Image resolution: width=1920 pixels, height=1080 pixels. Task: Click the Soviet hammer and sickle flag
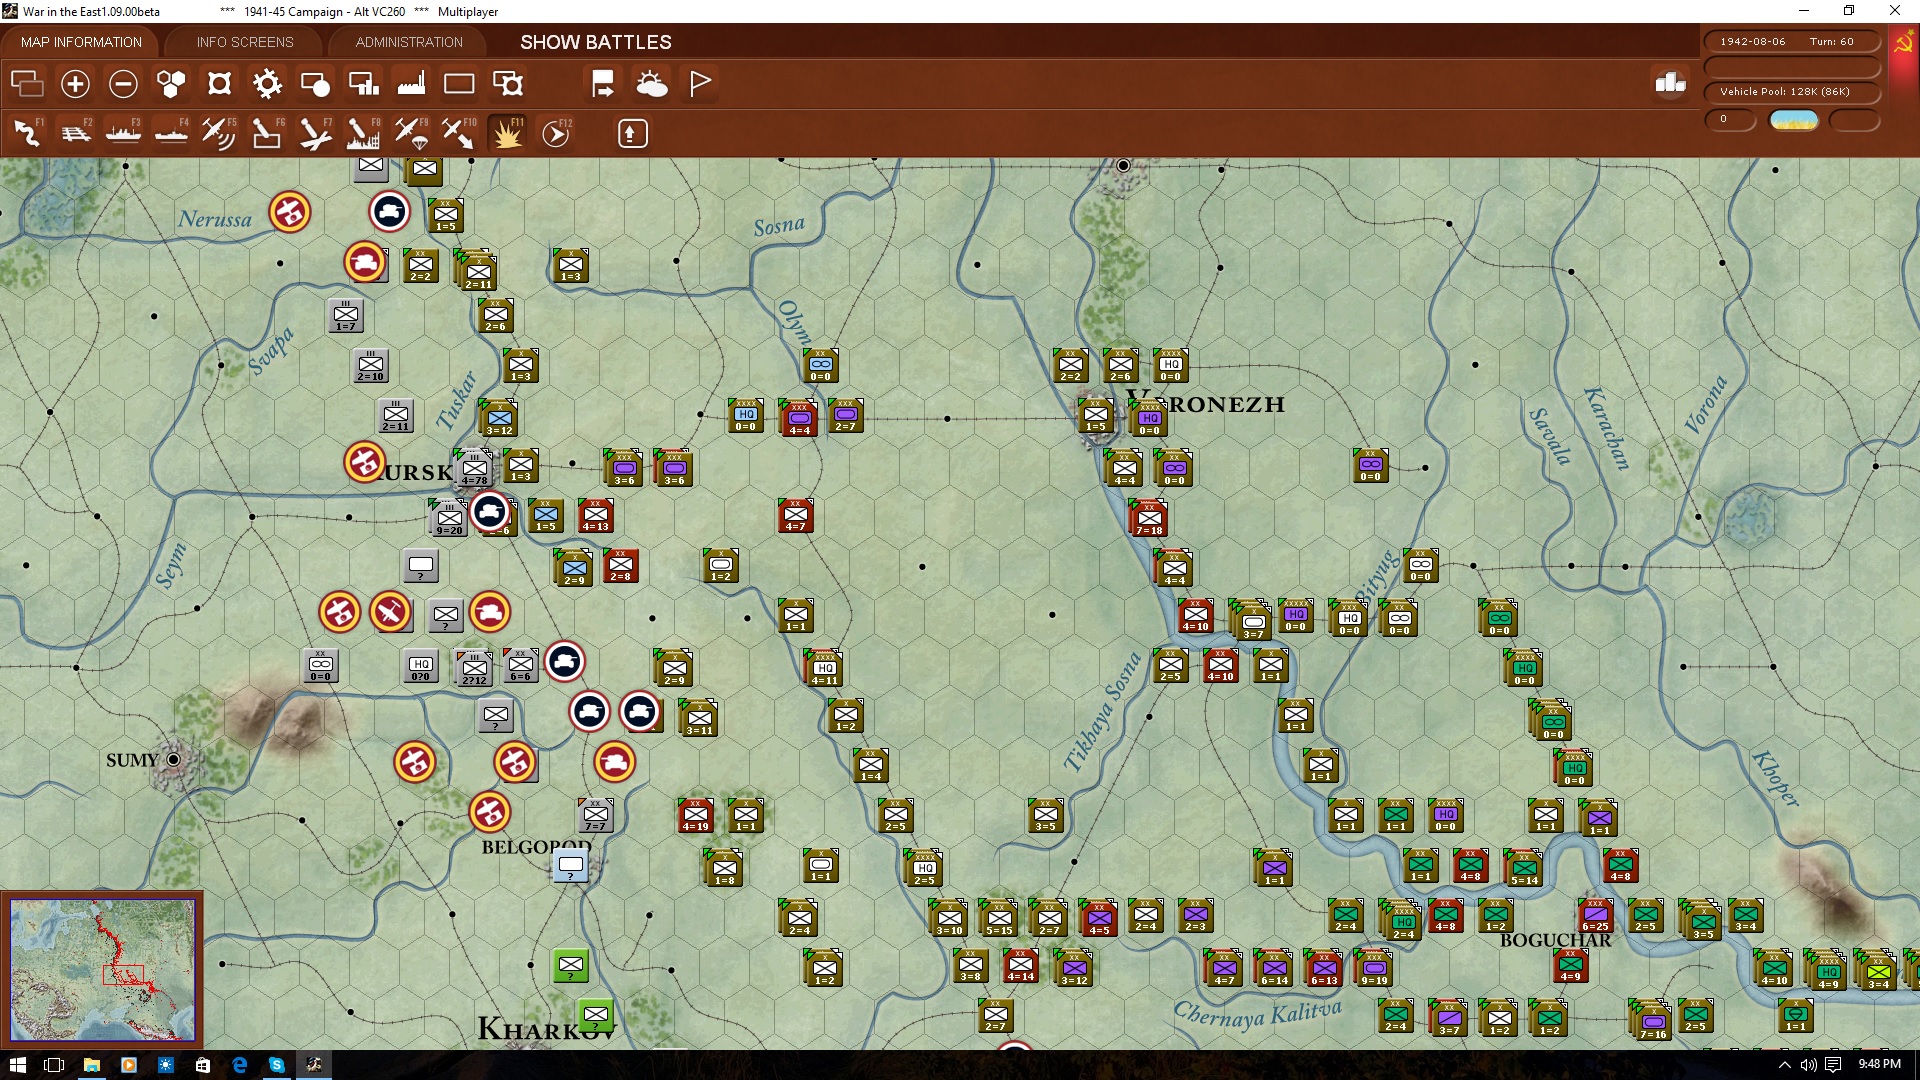(x=1902, y=44)
